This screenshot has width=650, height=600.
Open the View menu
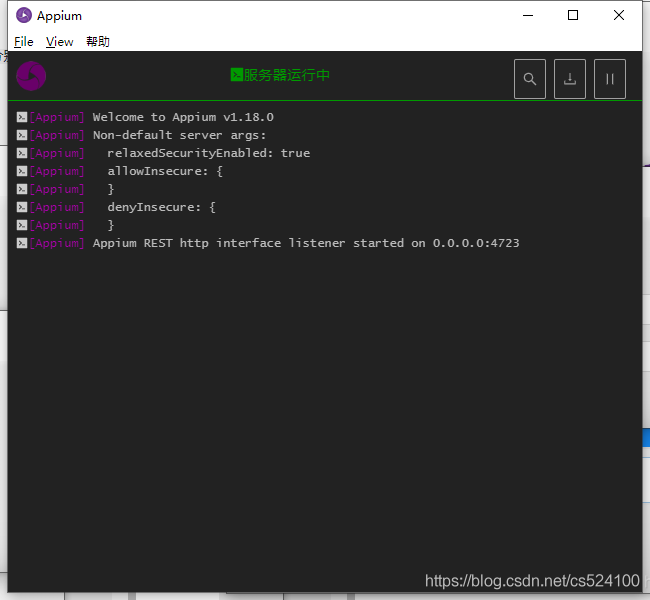[x=59, y=41]
